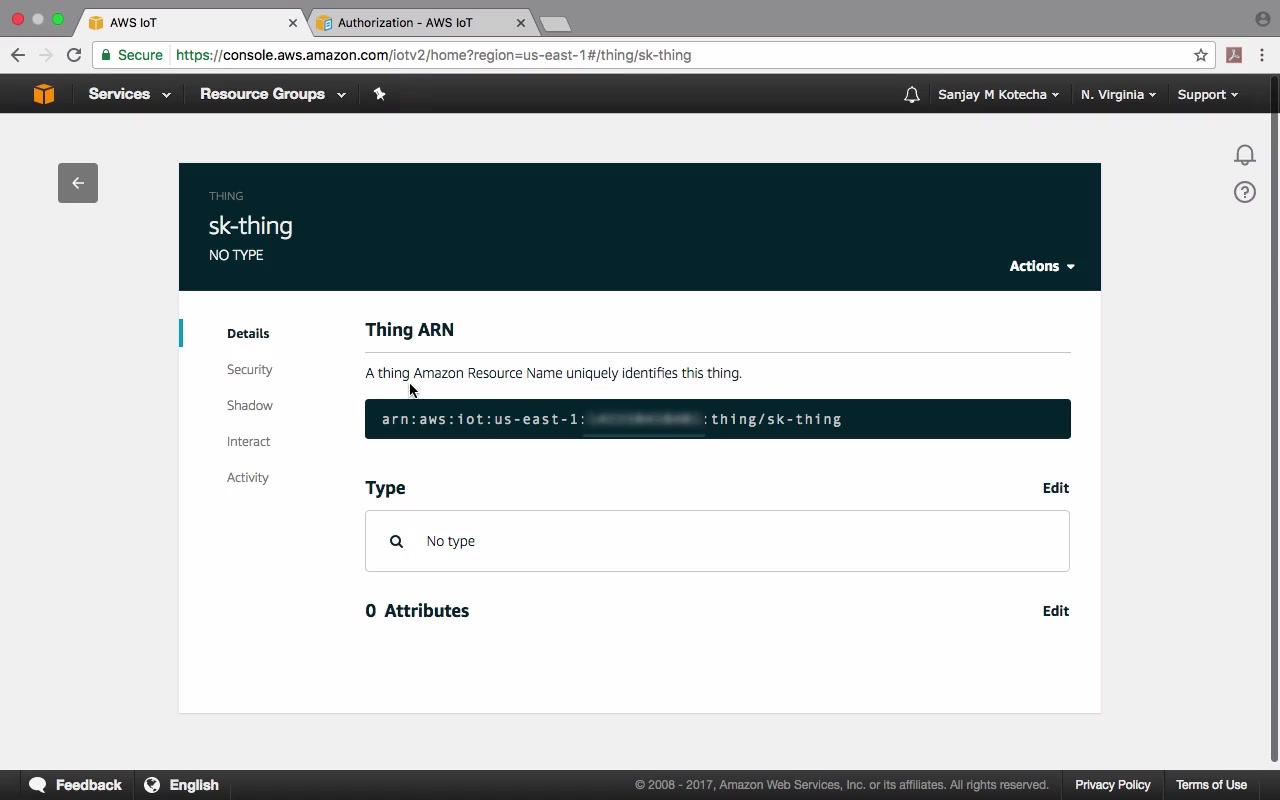Viewport: 1280px width, 800px height.
Task: Click the Chrome profile avatar icon
Action: pyautogui.click(x=1262, y=19)
